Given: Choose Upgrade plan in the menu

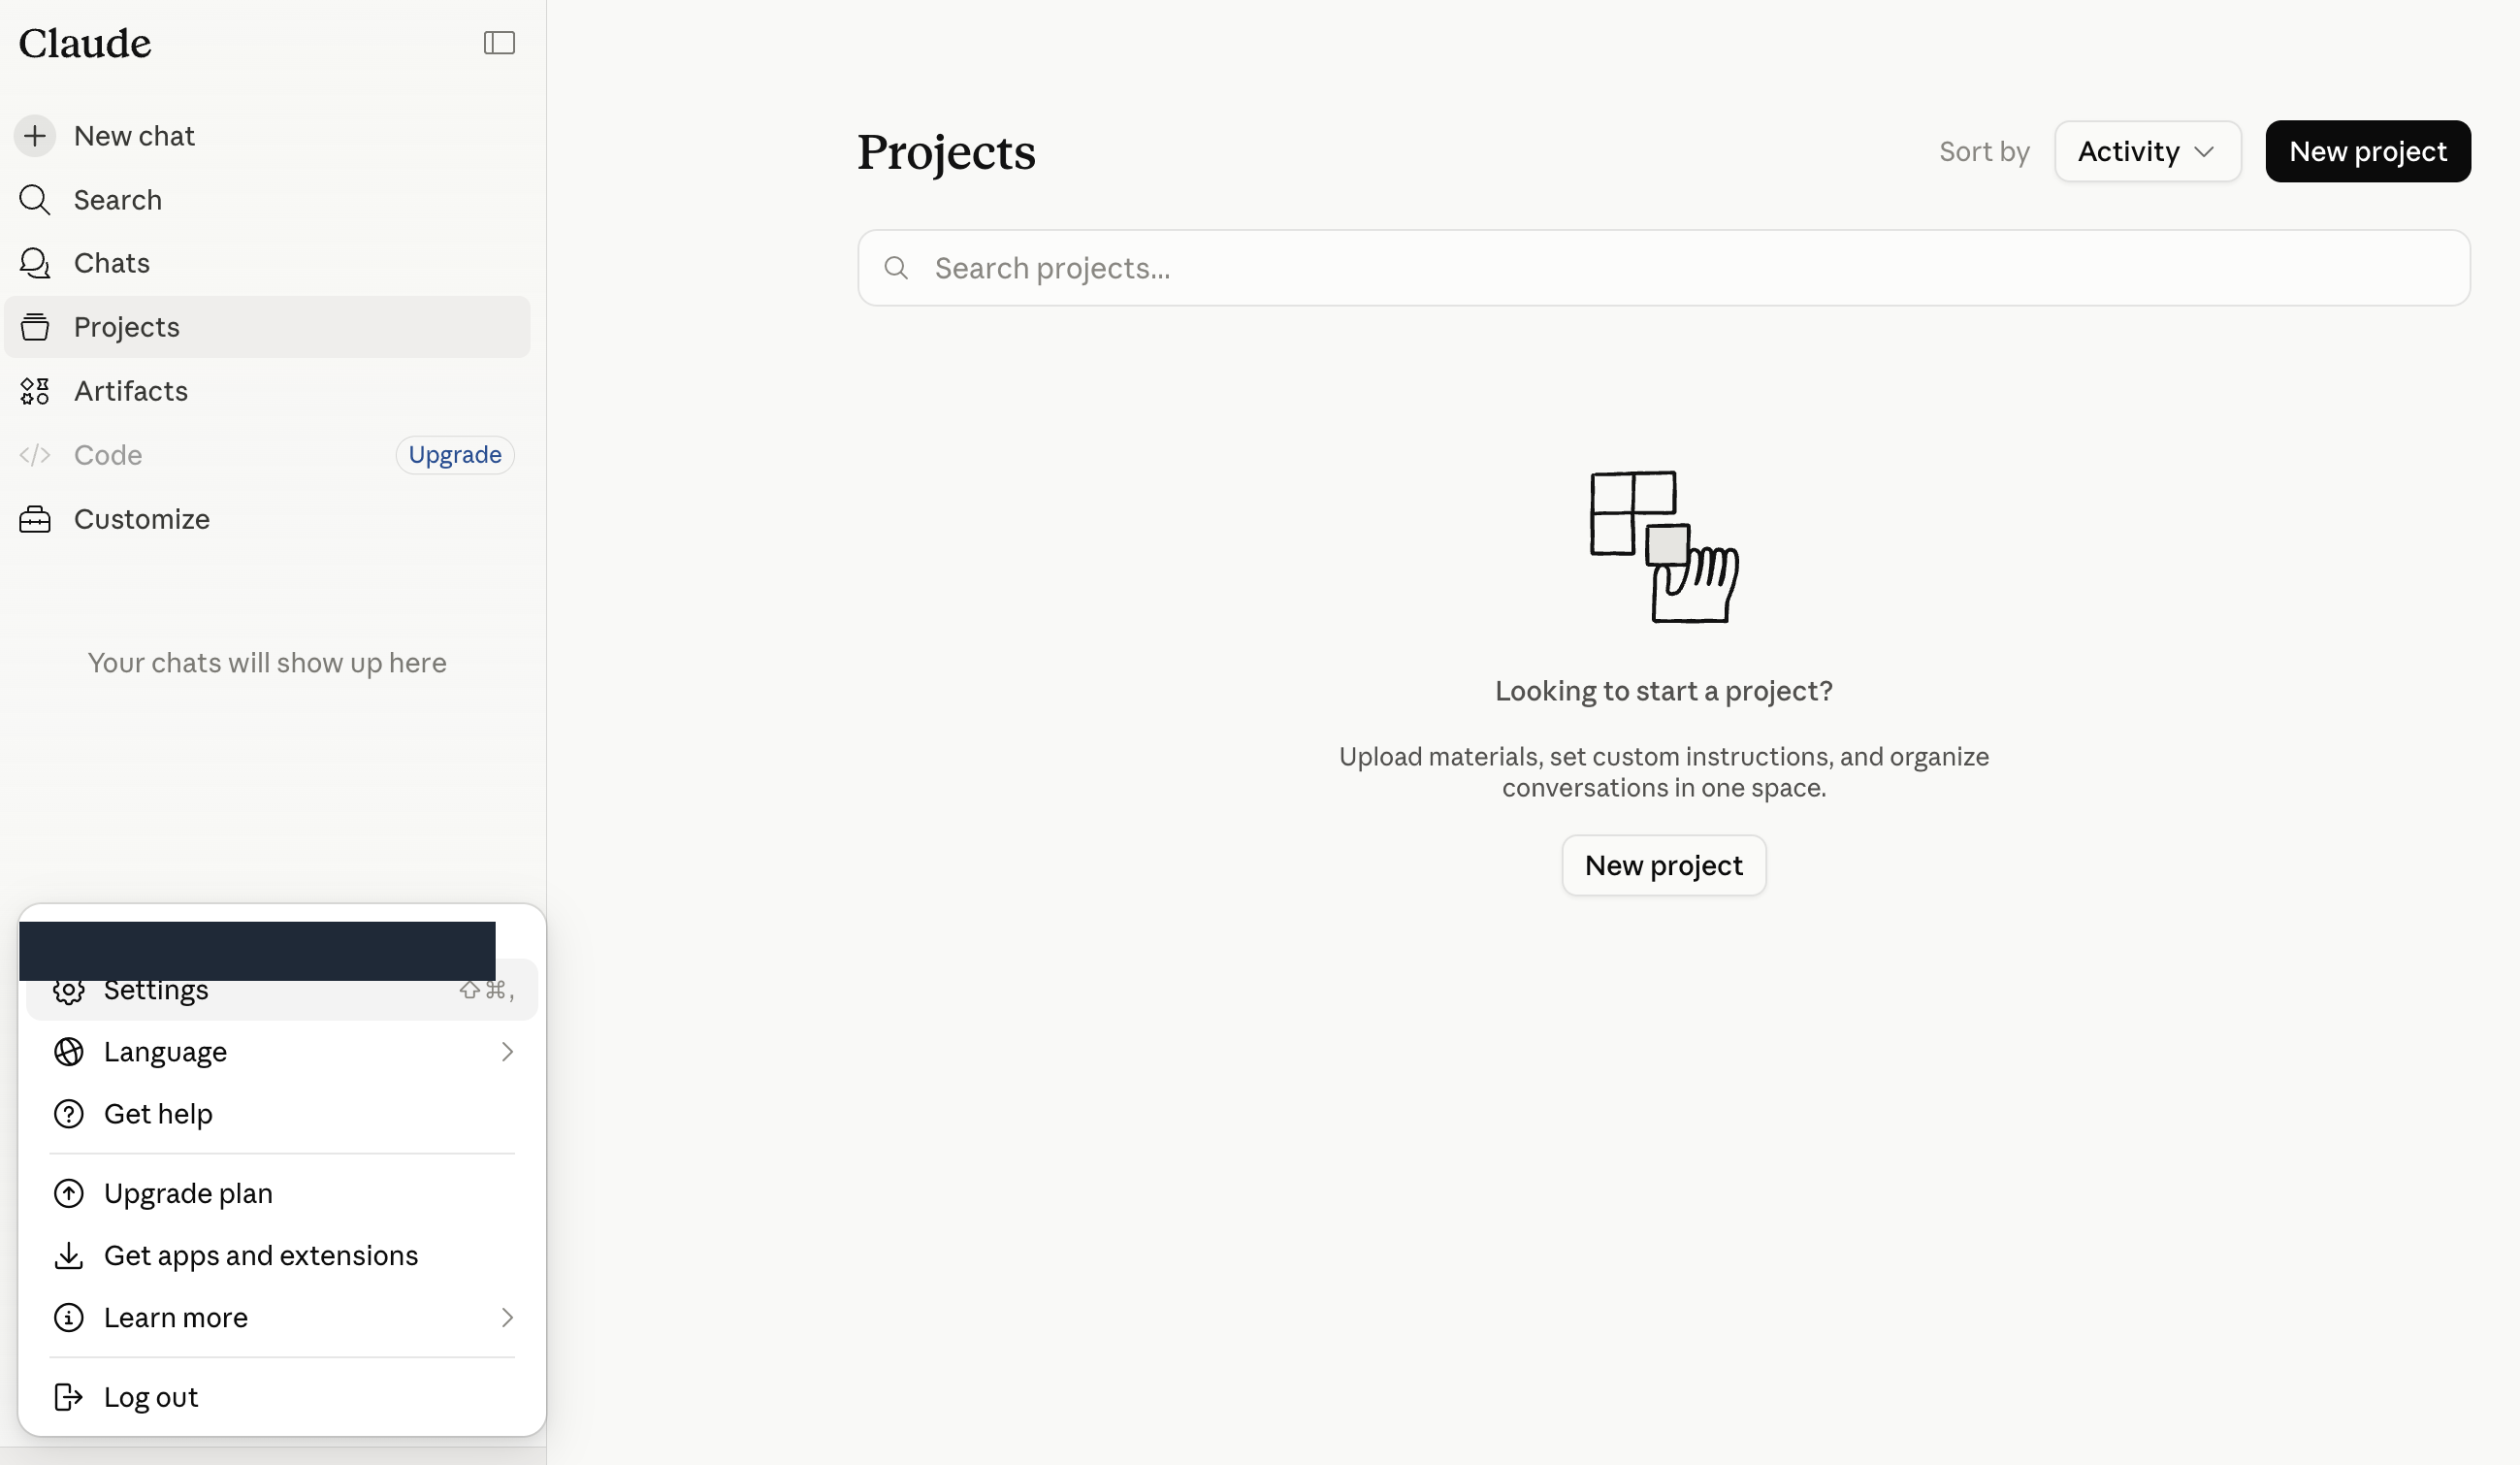Looking at the screenshot, I should click(282, 1194).
